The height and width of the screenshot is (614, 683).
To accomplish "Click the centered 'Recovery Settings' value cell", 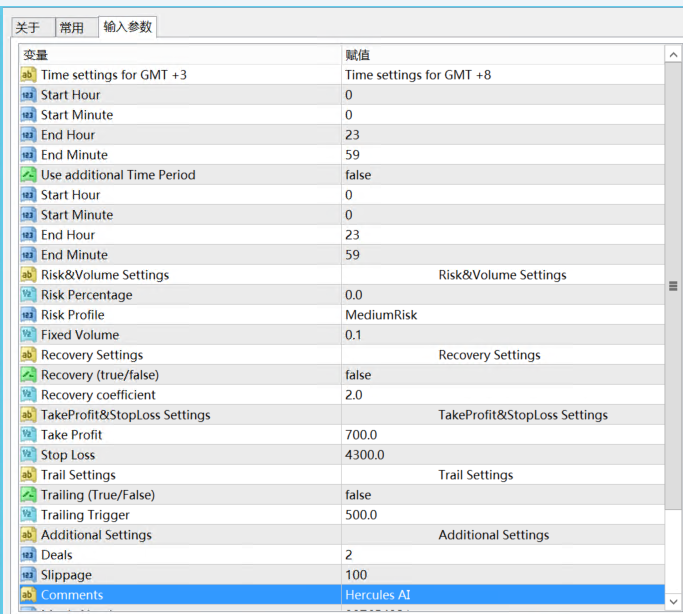I will coord(503,355).
